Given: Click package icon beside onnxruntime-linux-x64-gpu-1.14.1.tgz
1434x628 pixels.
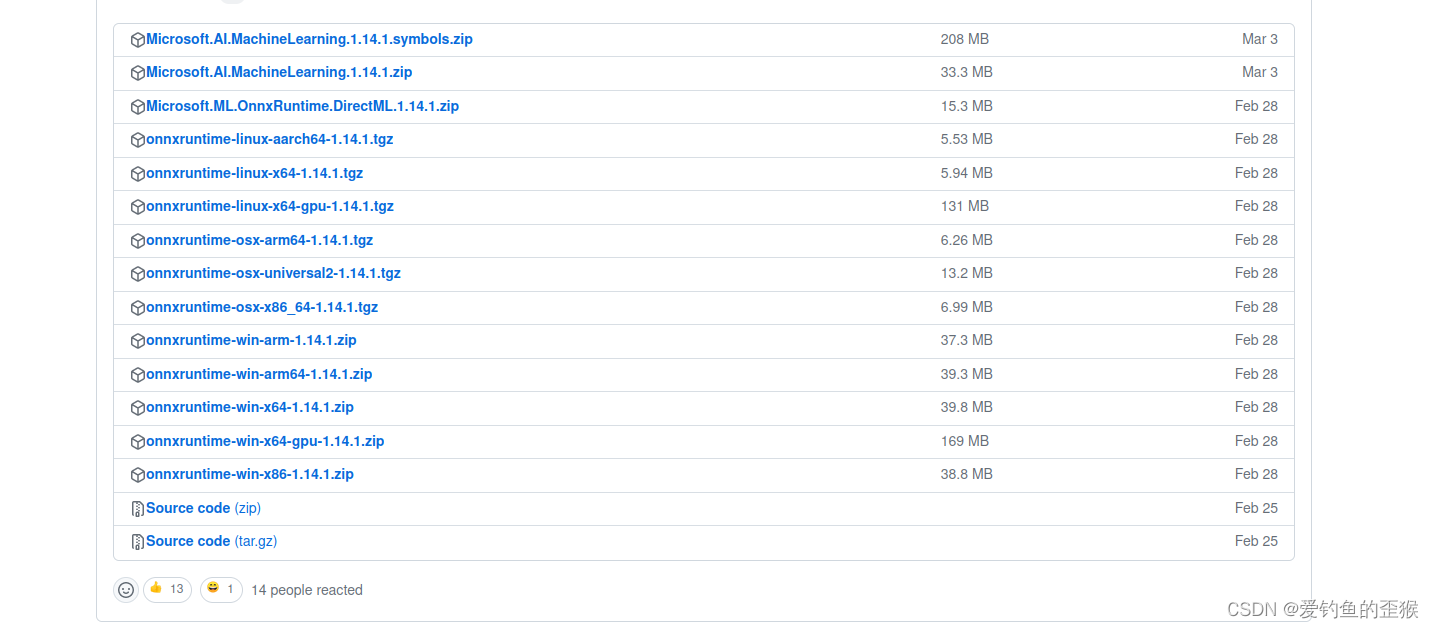Looking at the screenshot, I should coord(138,207).
